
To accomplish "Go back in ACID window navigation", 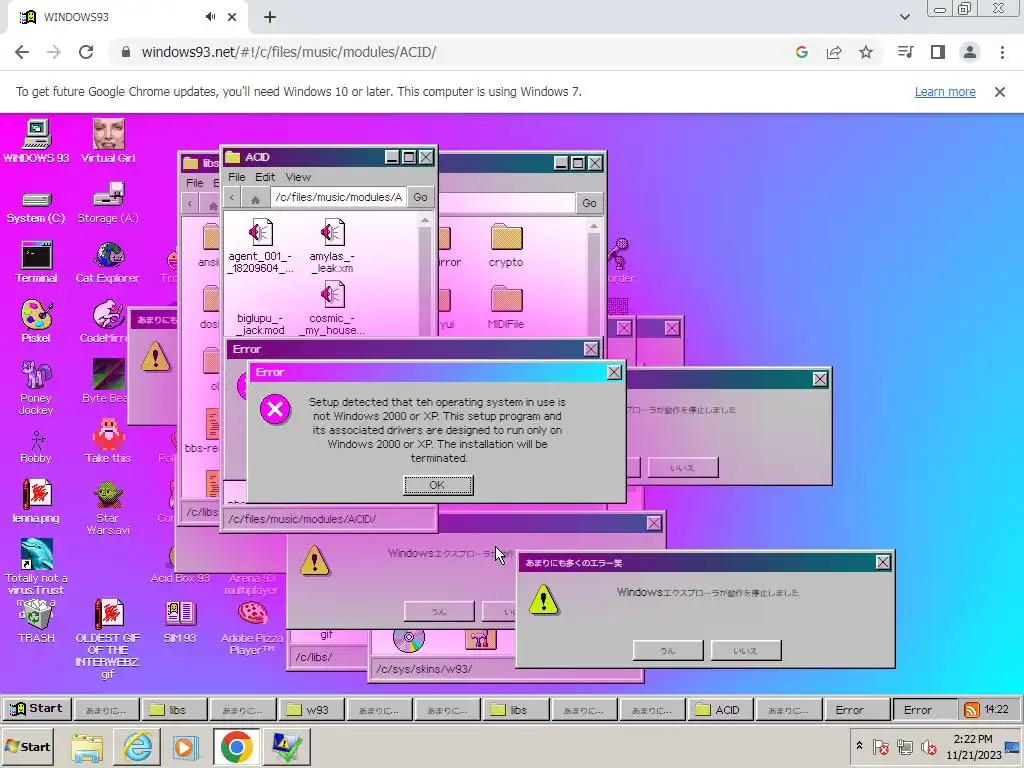I will [x=232, y=197].
